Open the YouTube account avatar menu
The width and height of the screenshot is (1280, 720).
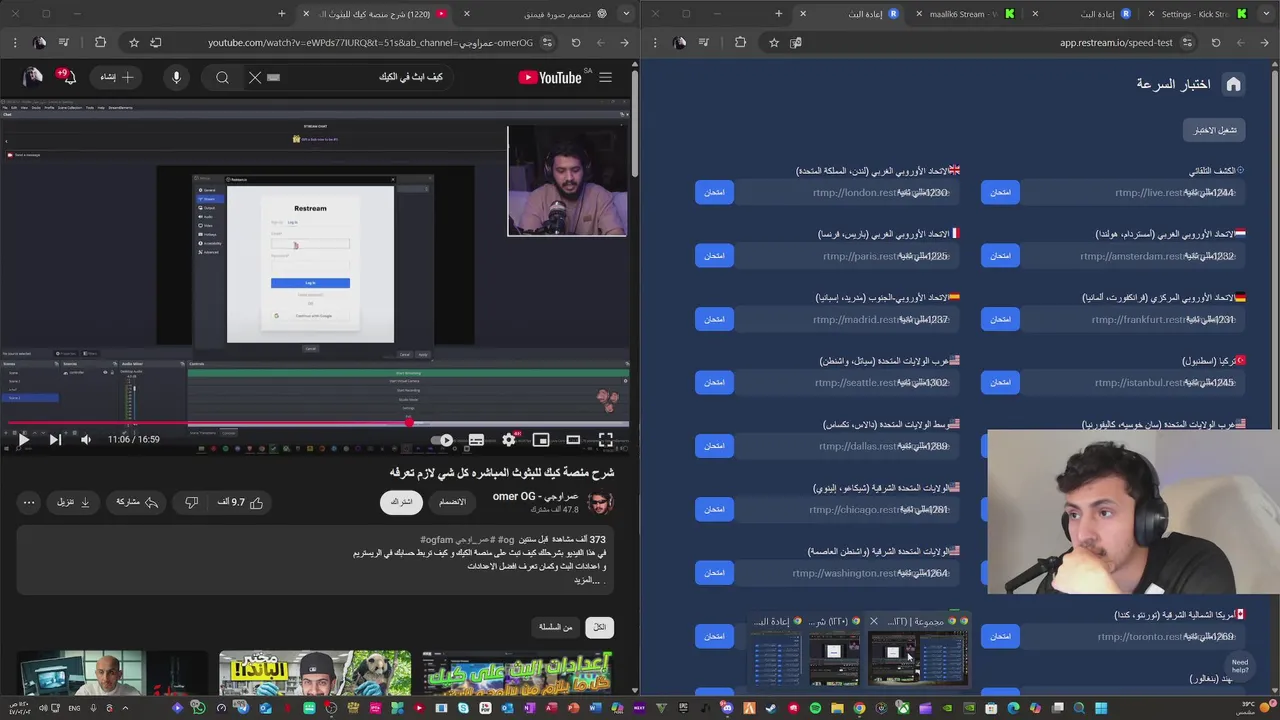click(x=33, y=77)
